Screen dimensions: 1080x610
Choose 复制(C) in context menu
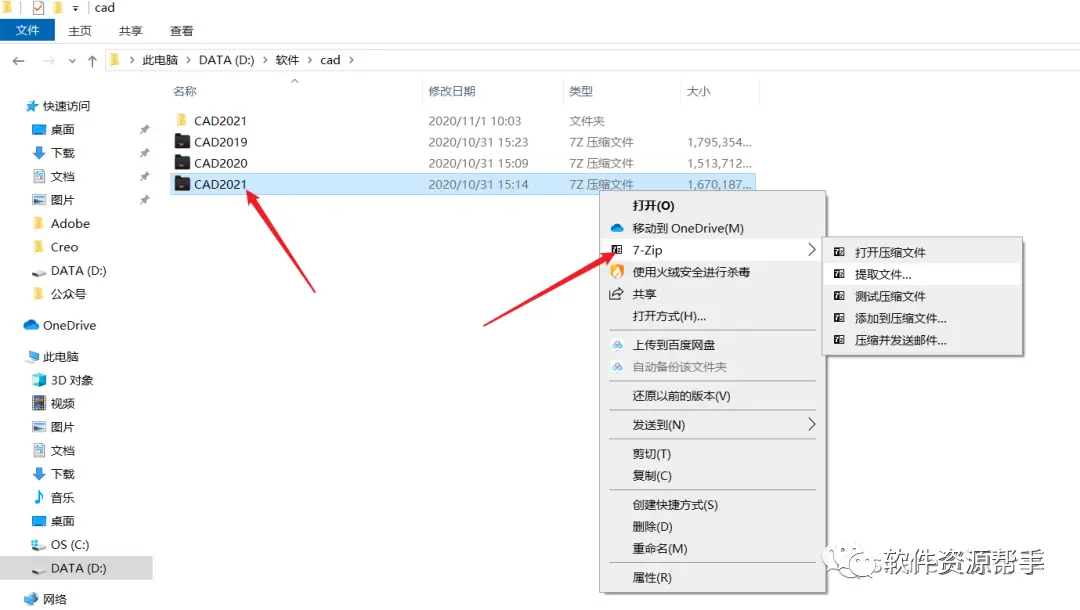pyautogui.click(x=712, y=475)
